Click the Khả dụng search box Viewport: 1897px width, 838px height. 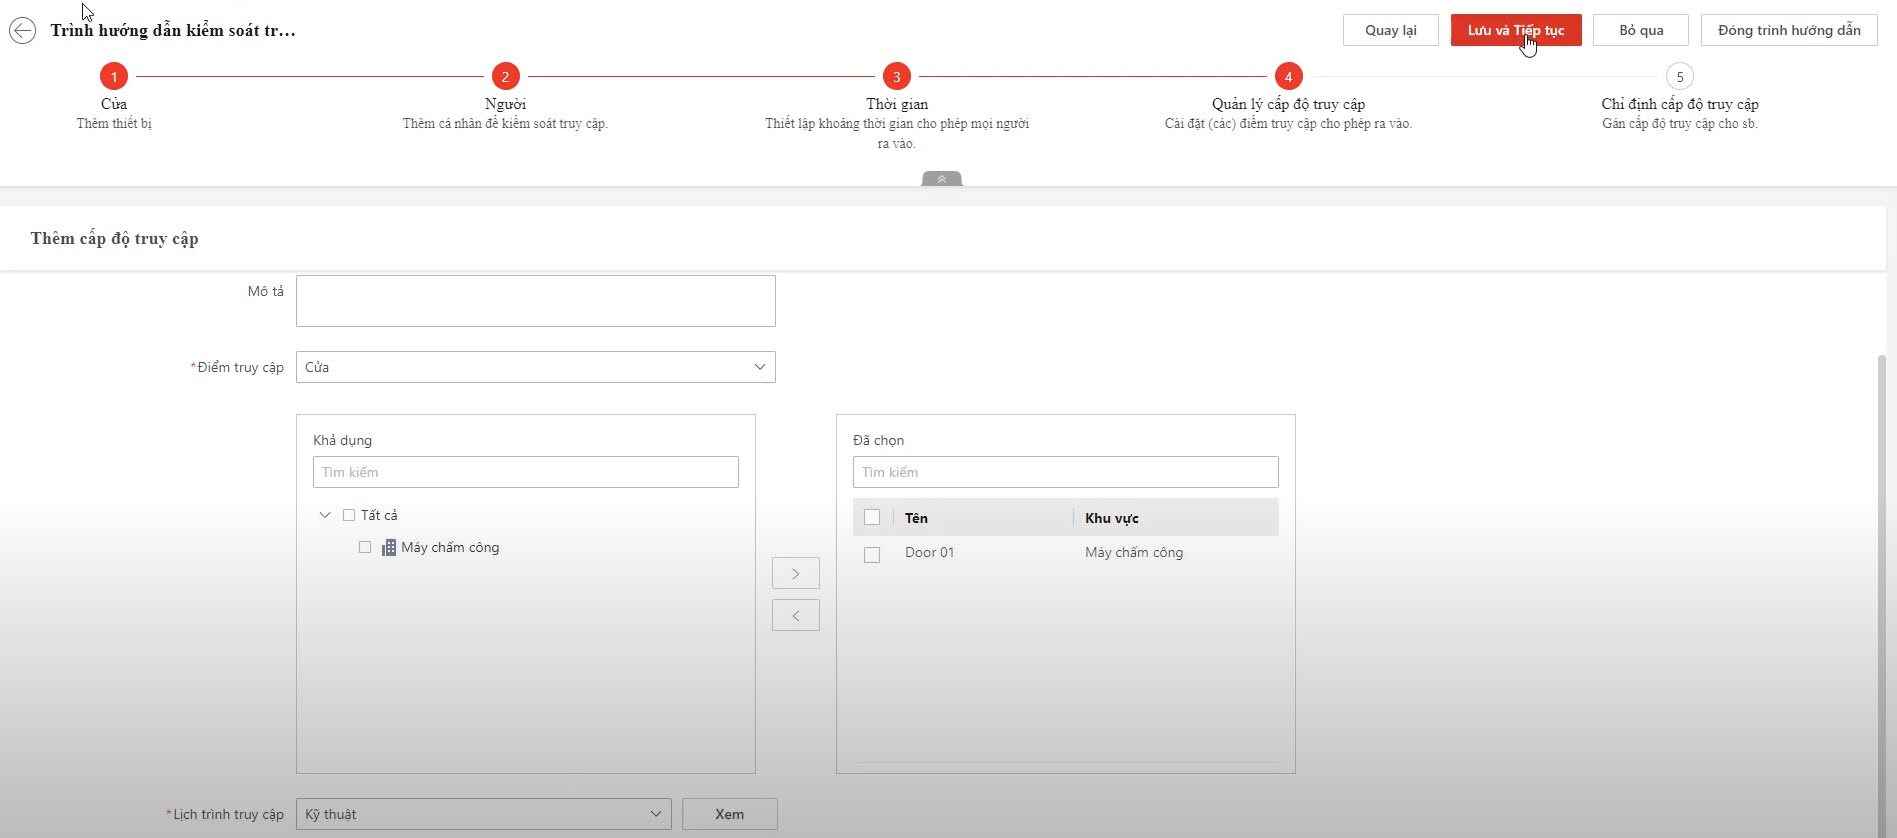coord(525,472)
